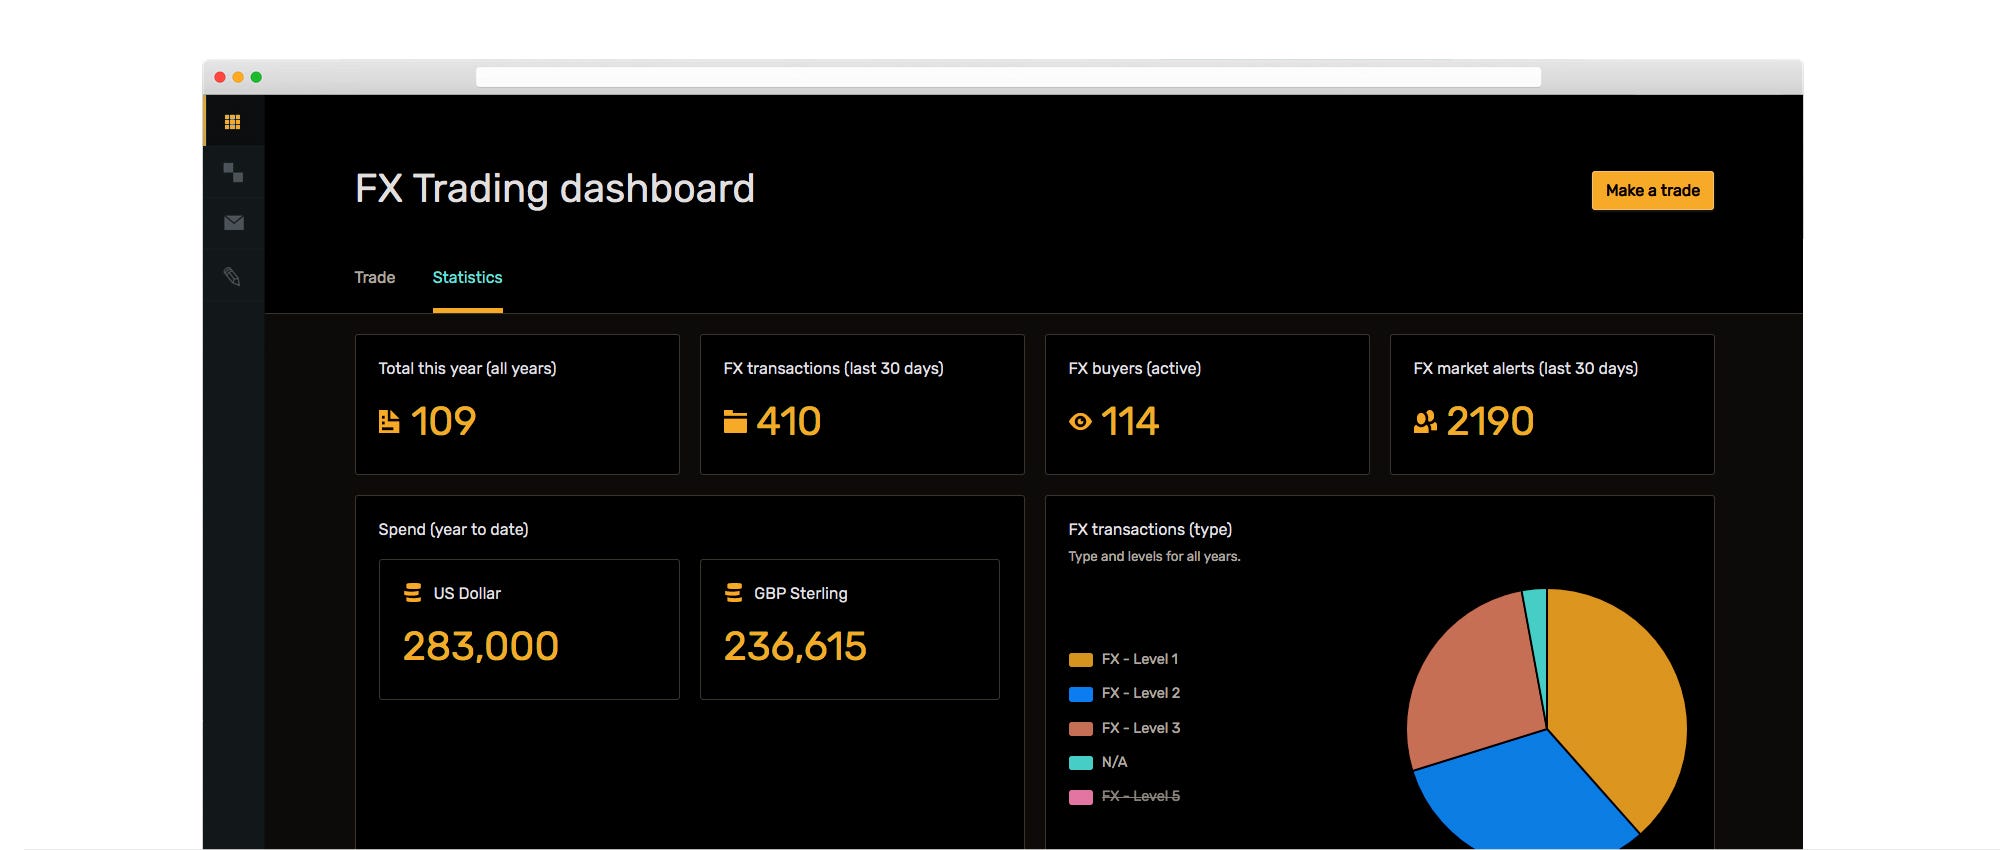The width and height of the screenshot is (2000, 850).
Task: Open the mail envelope icon in sidebar
Action: (x=234, y=223)
